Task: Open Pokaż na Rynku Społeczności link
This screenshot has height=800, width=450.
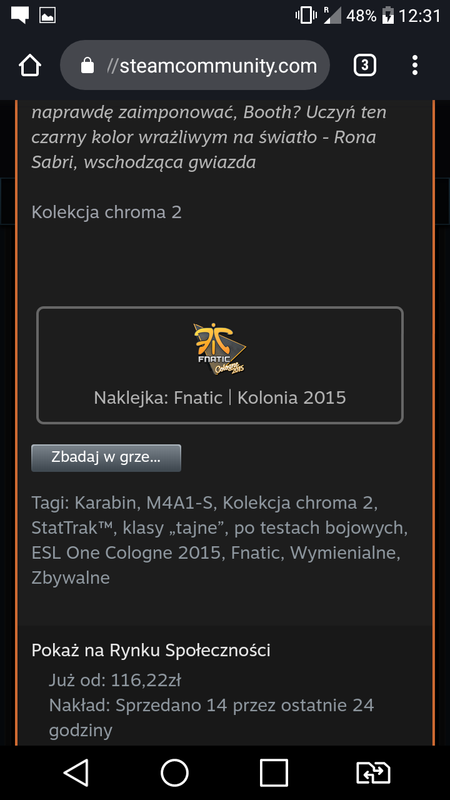Action: point(151,650)
